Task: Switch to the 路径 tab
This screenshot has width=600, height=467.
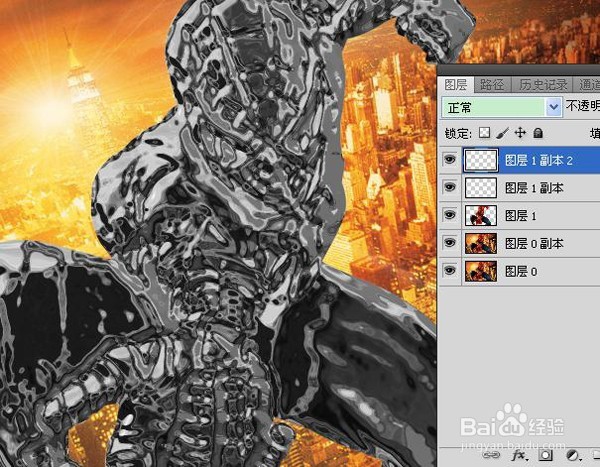Action: click(x=492, y=85)
